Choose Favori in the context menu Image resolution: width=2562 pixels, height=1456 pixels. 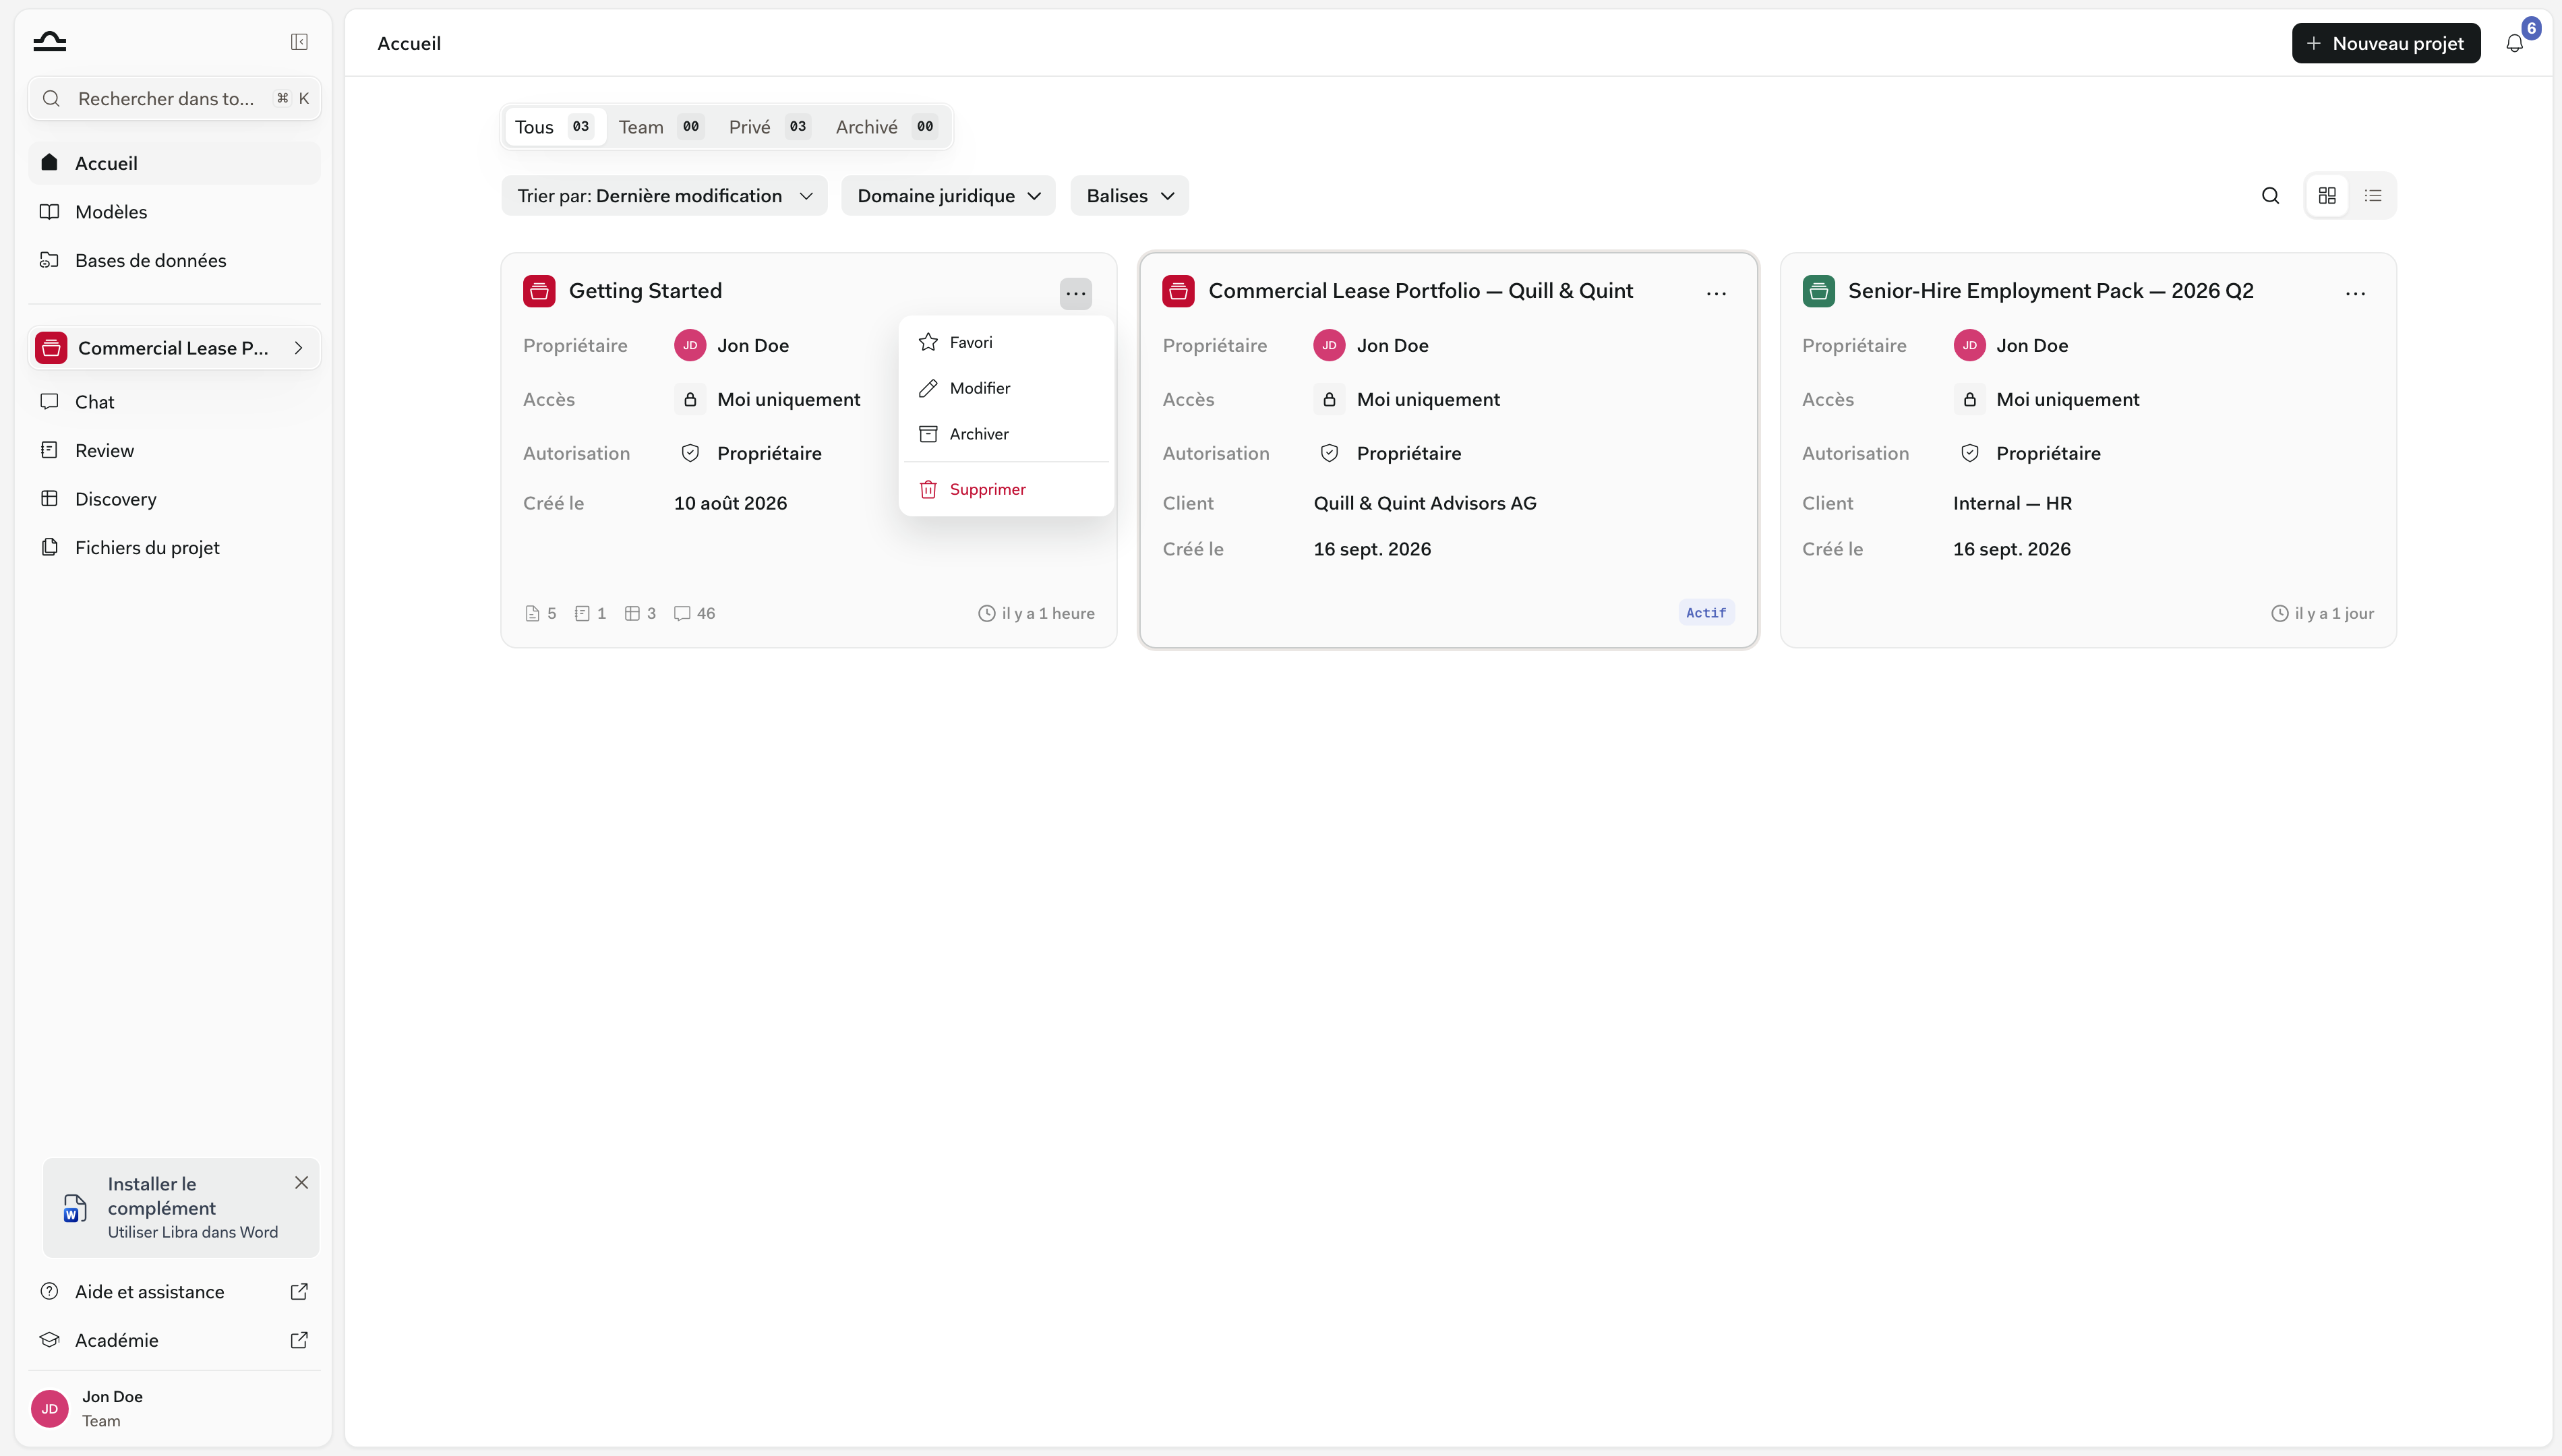coord(1006,342)
